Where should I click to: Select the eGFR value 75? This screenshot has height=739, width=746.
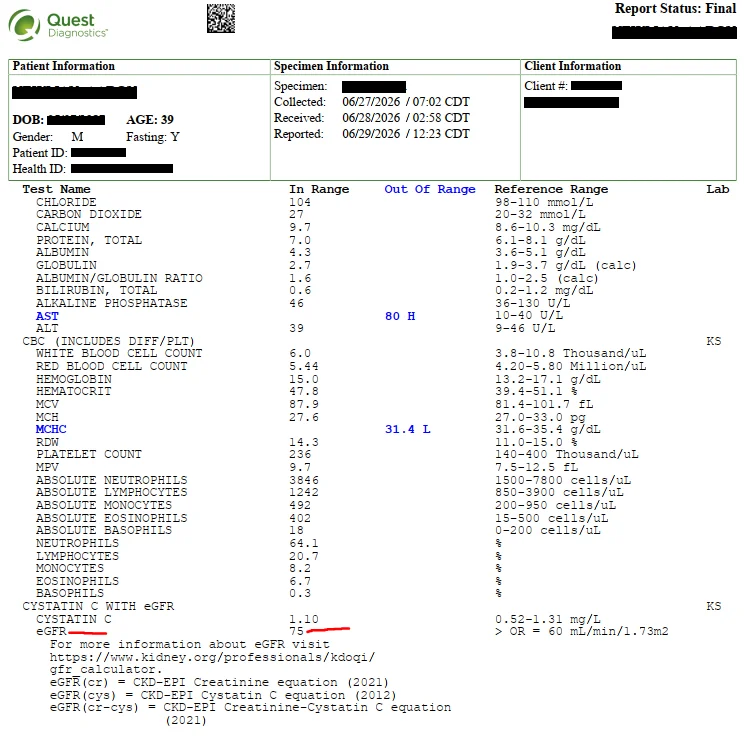296,631
